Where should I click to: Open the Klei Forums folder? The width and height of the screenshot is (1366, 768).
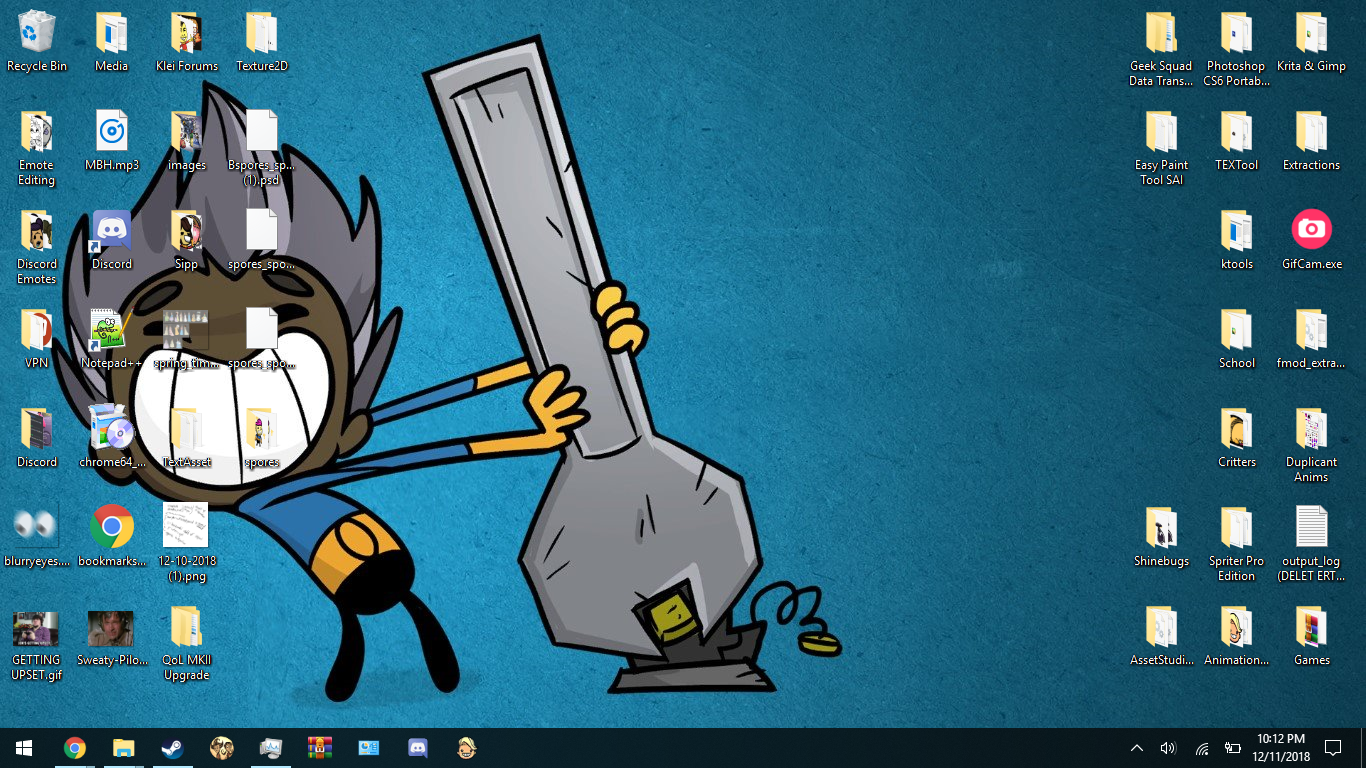click(x=187, y=42)
